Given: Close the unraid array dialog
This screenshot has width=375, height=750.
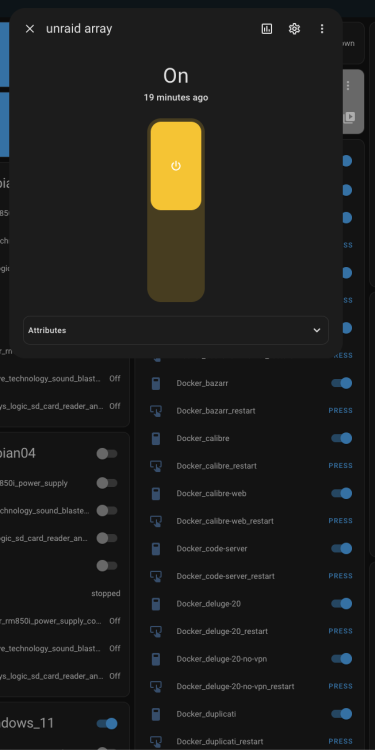Looking at the screenshot, I should pos(30,29).
